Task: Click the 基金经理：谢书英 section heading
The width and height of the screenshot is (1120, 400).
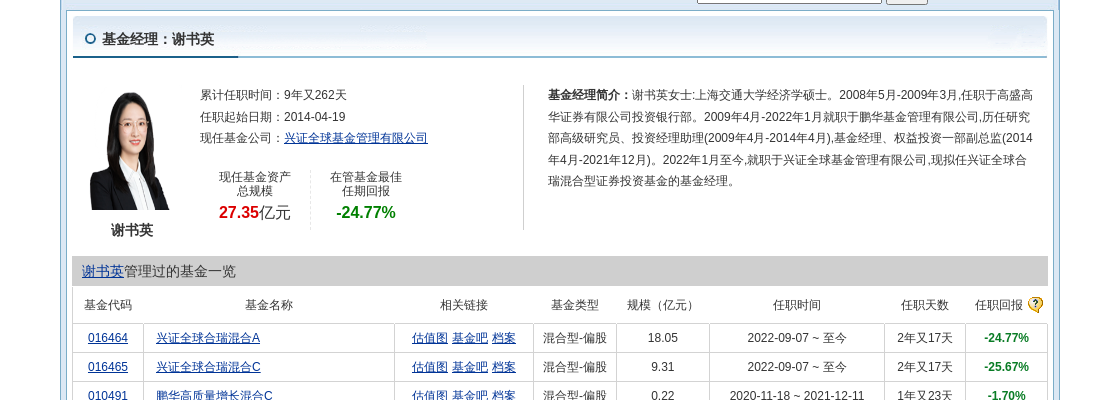Action: click(x=158, y=39)
